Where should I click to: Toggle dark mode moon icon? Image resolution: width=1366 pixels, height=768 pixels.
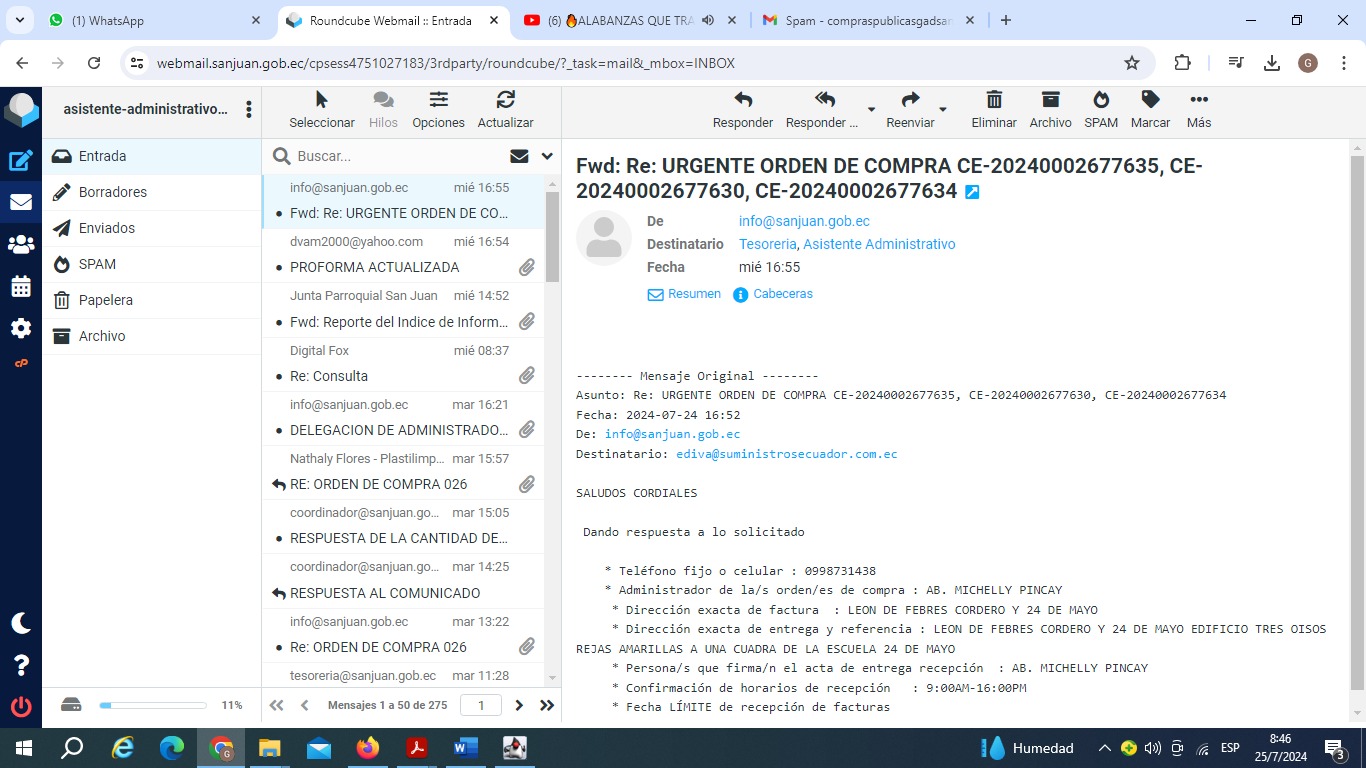[21, 623]
